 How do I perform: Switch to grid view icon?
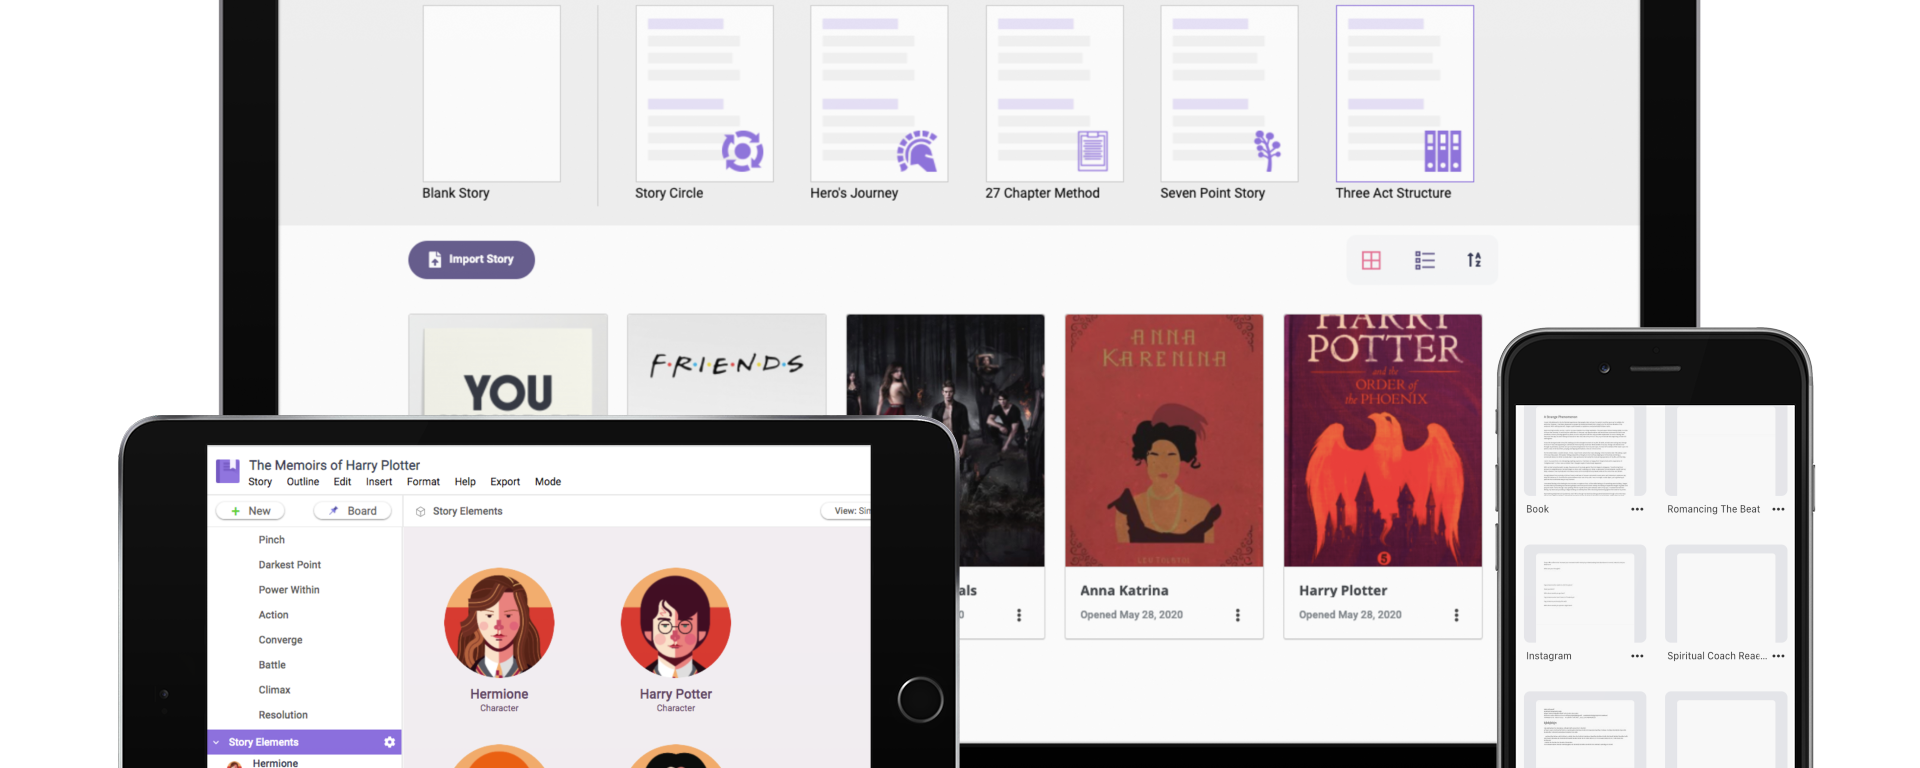pos(1371,260)
